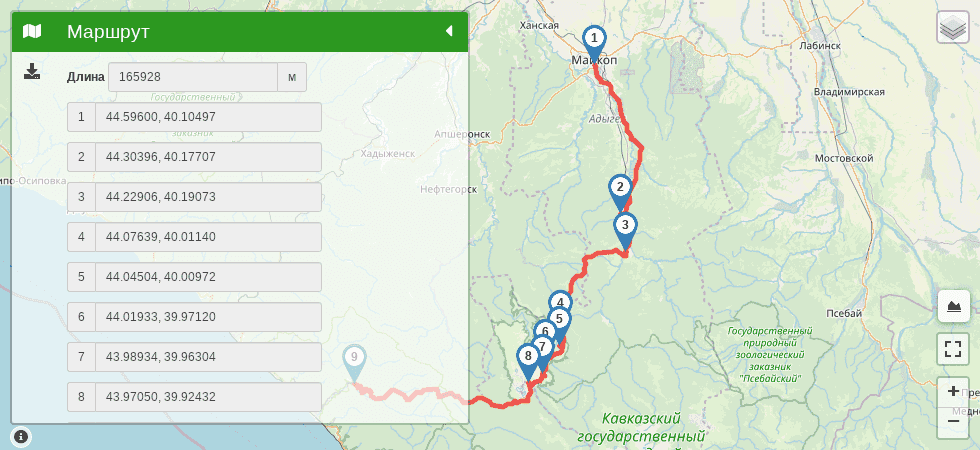
Task: Click the map icon in the Маршрут header
Action: point(32,31)
